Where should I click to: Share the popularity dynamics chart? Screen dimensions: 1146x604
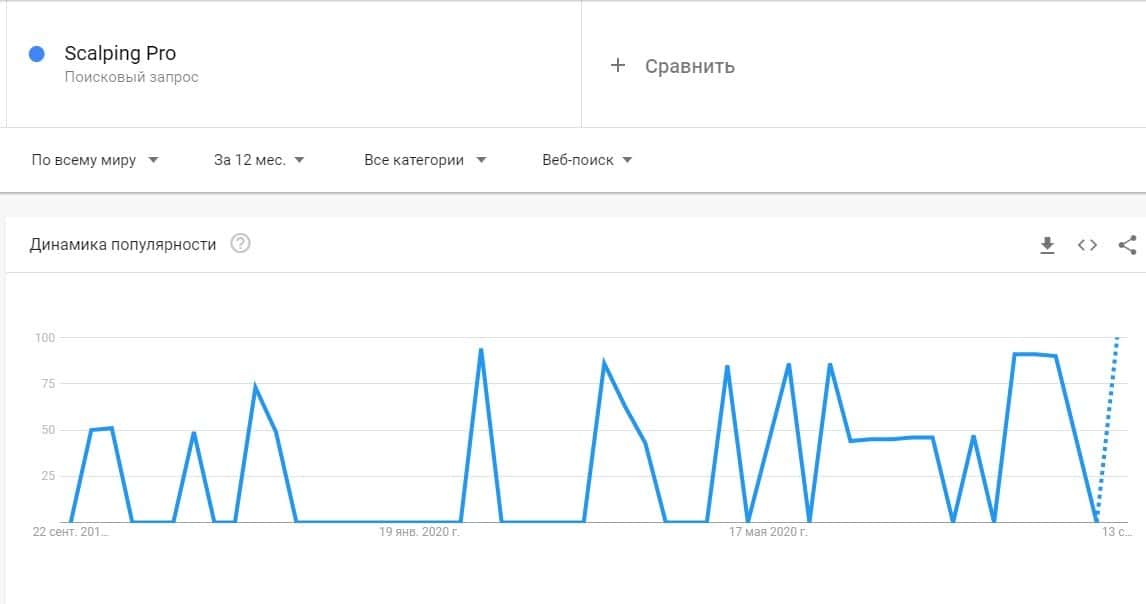[1127, 245]
